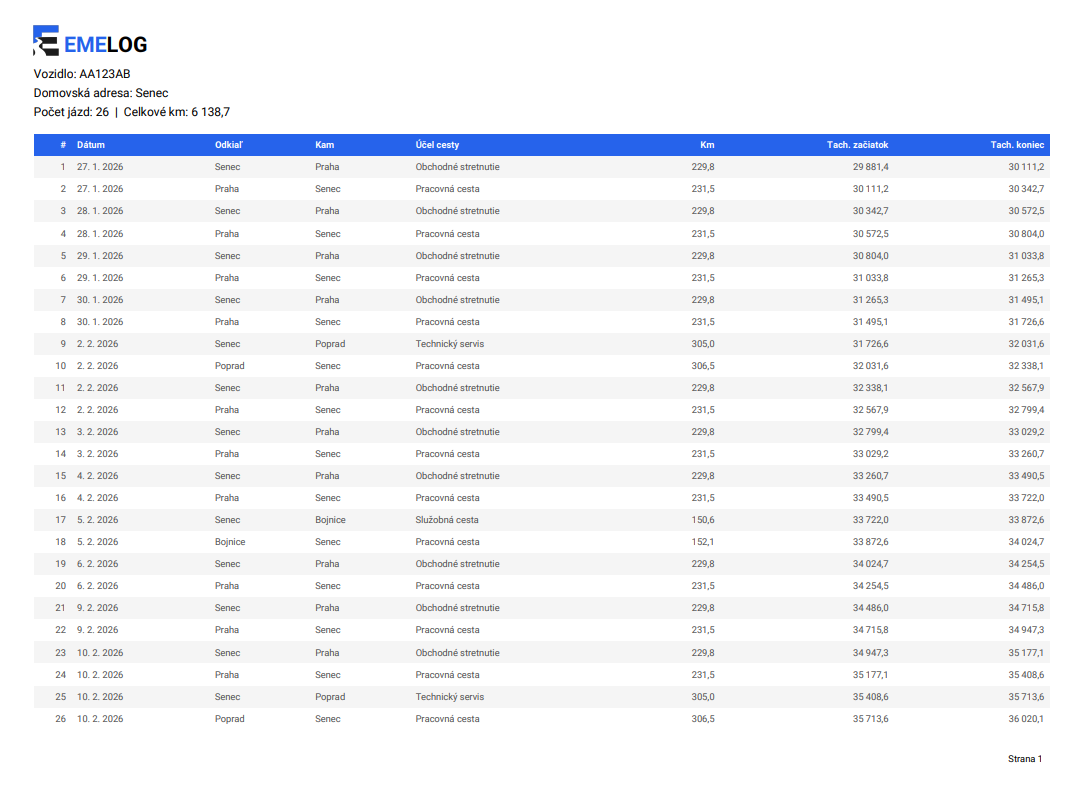Select the final odometer reading 36 020,1

coord(1026,719)
